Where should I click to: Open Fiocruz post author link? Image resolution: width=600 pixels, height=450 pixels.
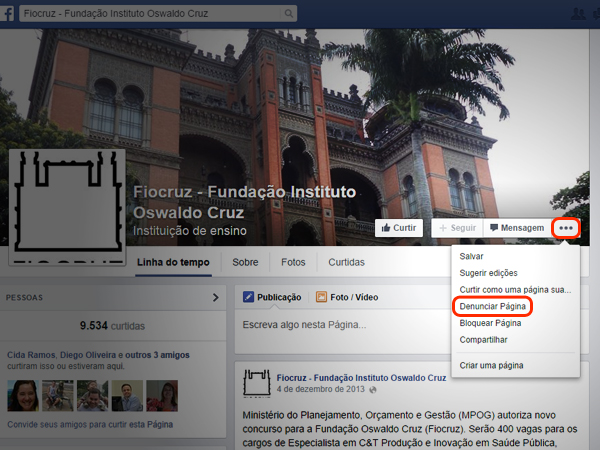coord(361,378)
